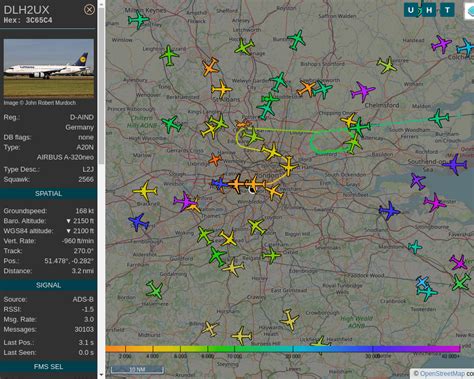Select purple aircraft north of Chelmsford
The image size is (474, 379).
pyautogui.click(x=362, y=91)
